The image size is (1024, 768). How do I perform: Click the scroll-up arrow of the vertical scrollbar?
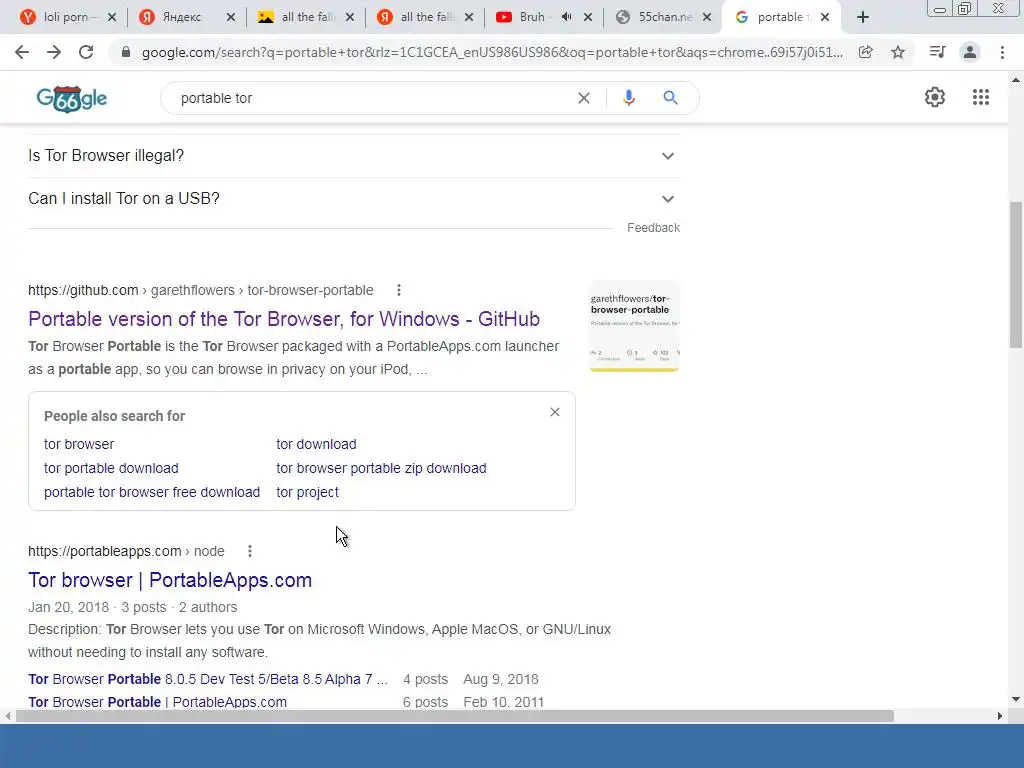(x=1016, y=80)
